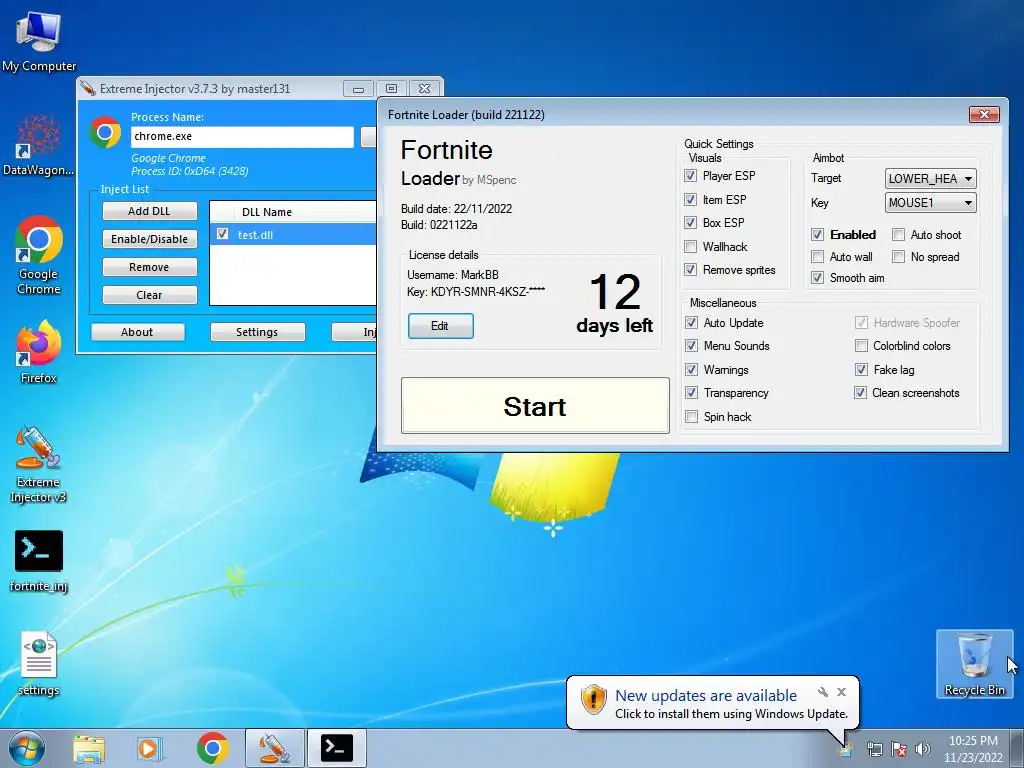Toggle the Transparency checkbox
1024x768 pixels.
point(691,392)
